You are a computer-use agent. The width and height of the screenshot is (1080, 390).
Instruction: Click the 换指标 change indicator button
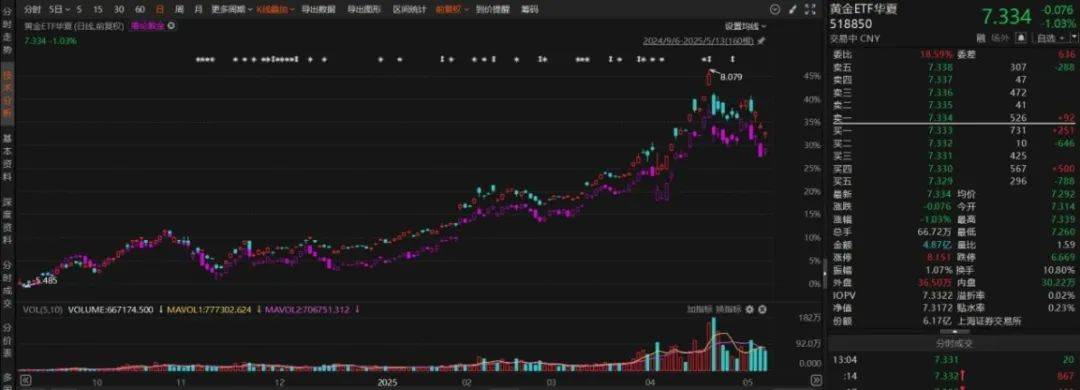coord(729,309)
